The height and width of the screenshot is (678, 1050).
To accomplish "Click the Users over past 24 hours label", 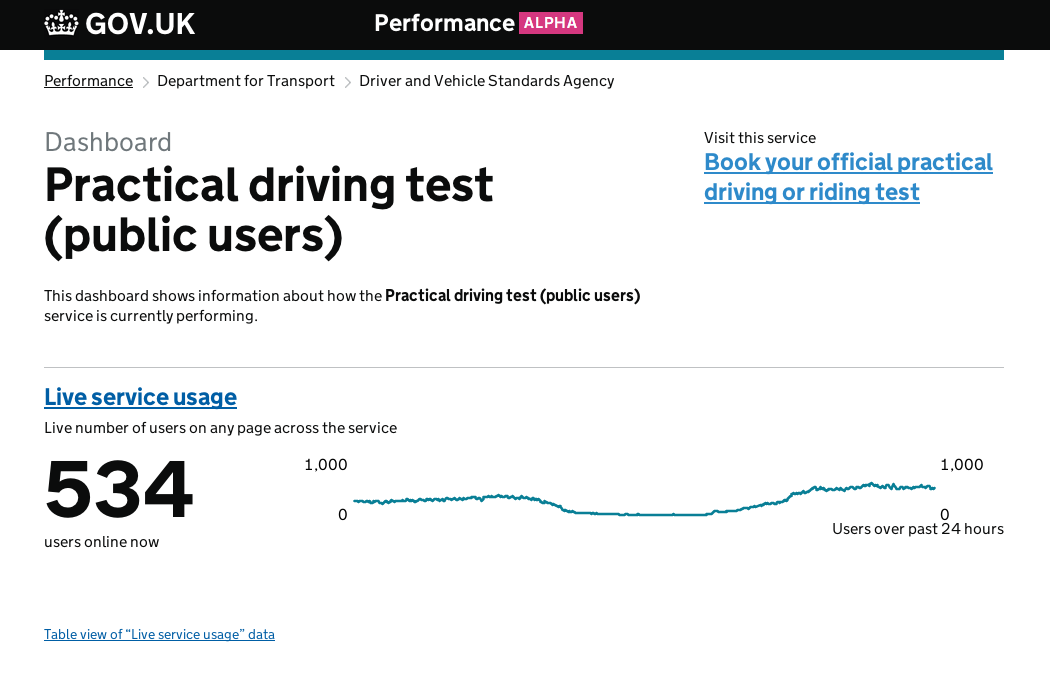I will click(918, 528).
